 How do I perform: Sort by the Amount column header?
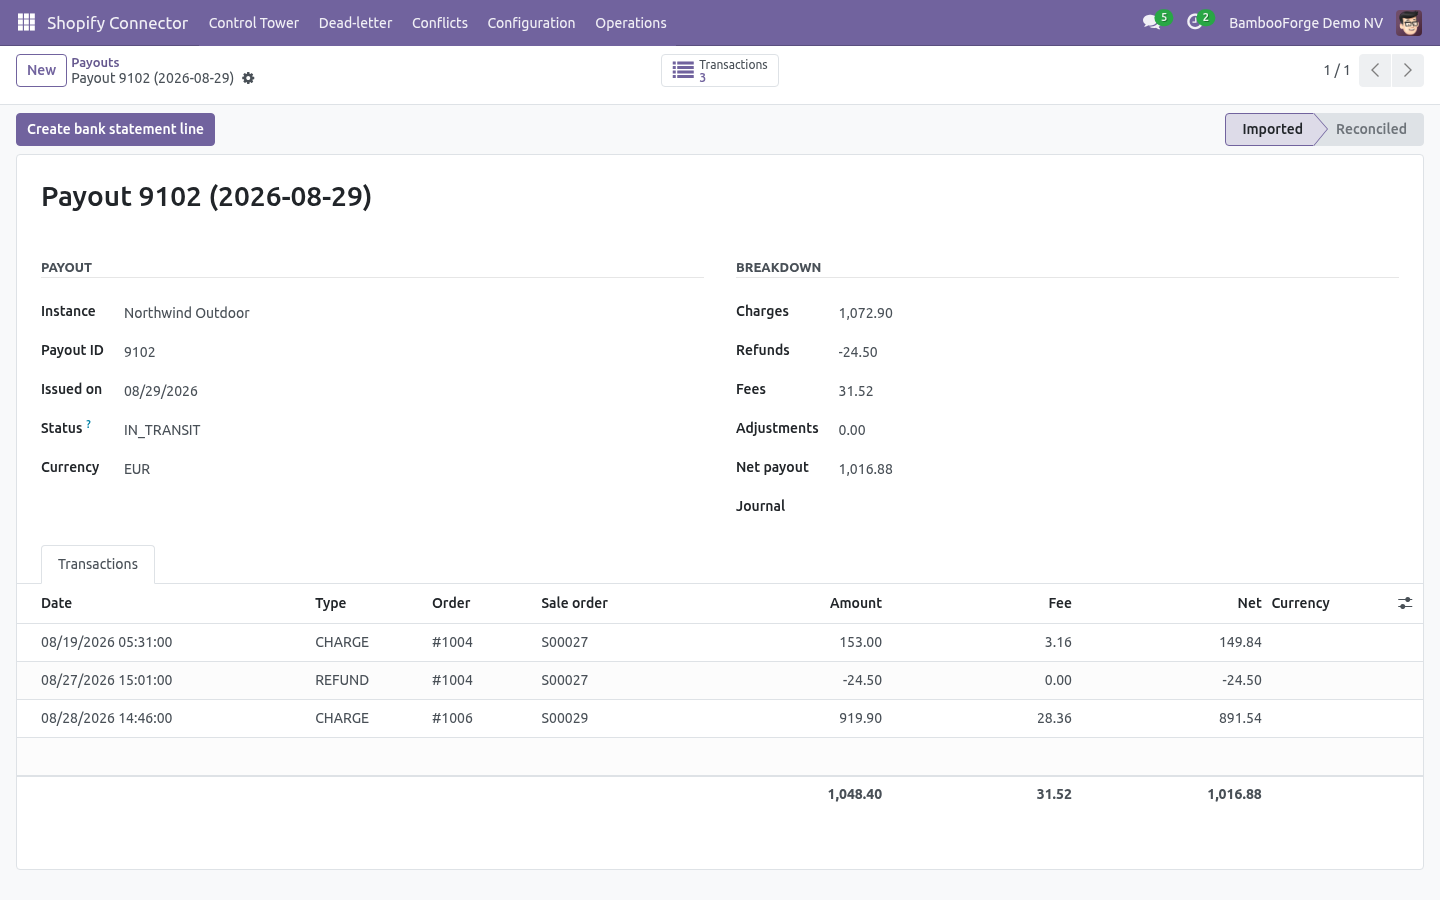[x=856, y=603]
